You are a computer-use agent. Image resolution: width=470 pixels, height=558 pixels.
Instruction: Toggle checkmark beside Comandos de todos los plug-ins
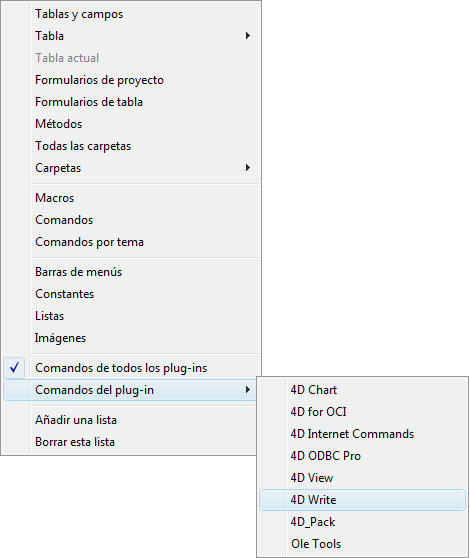tap(14, 368)
